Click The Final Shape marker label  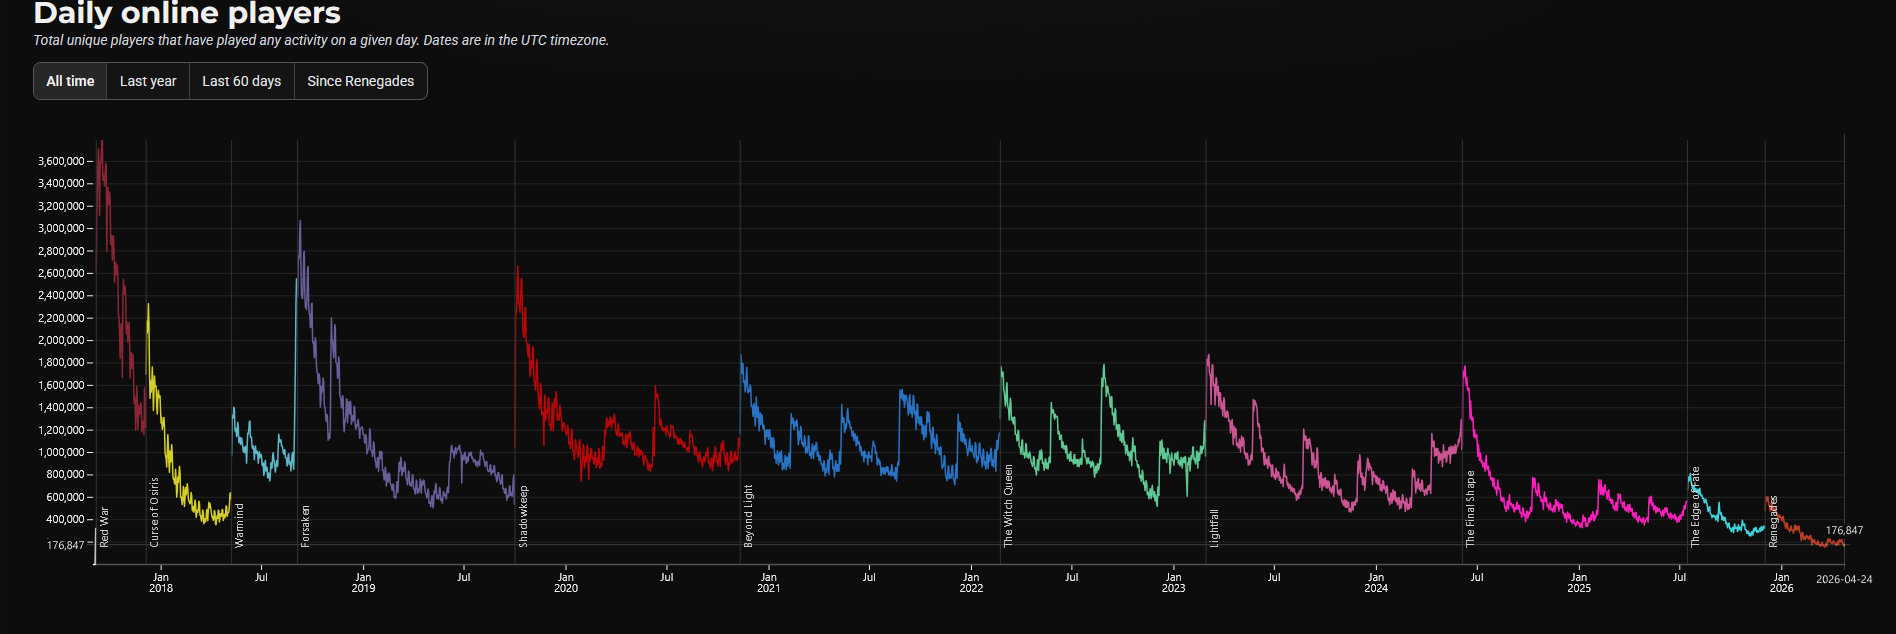1470,509
